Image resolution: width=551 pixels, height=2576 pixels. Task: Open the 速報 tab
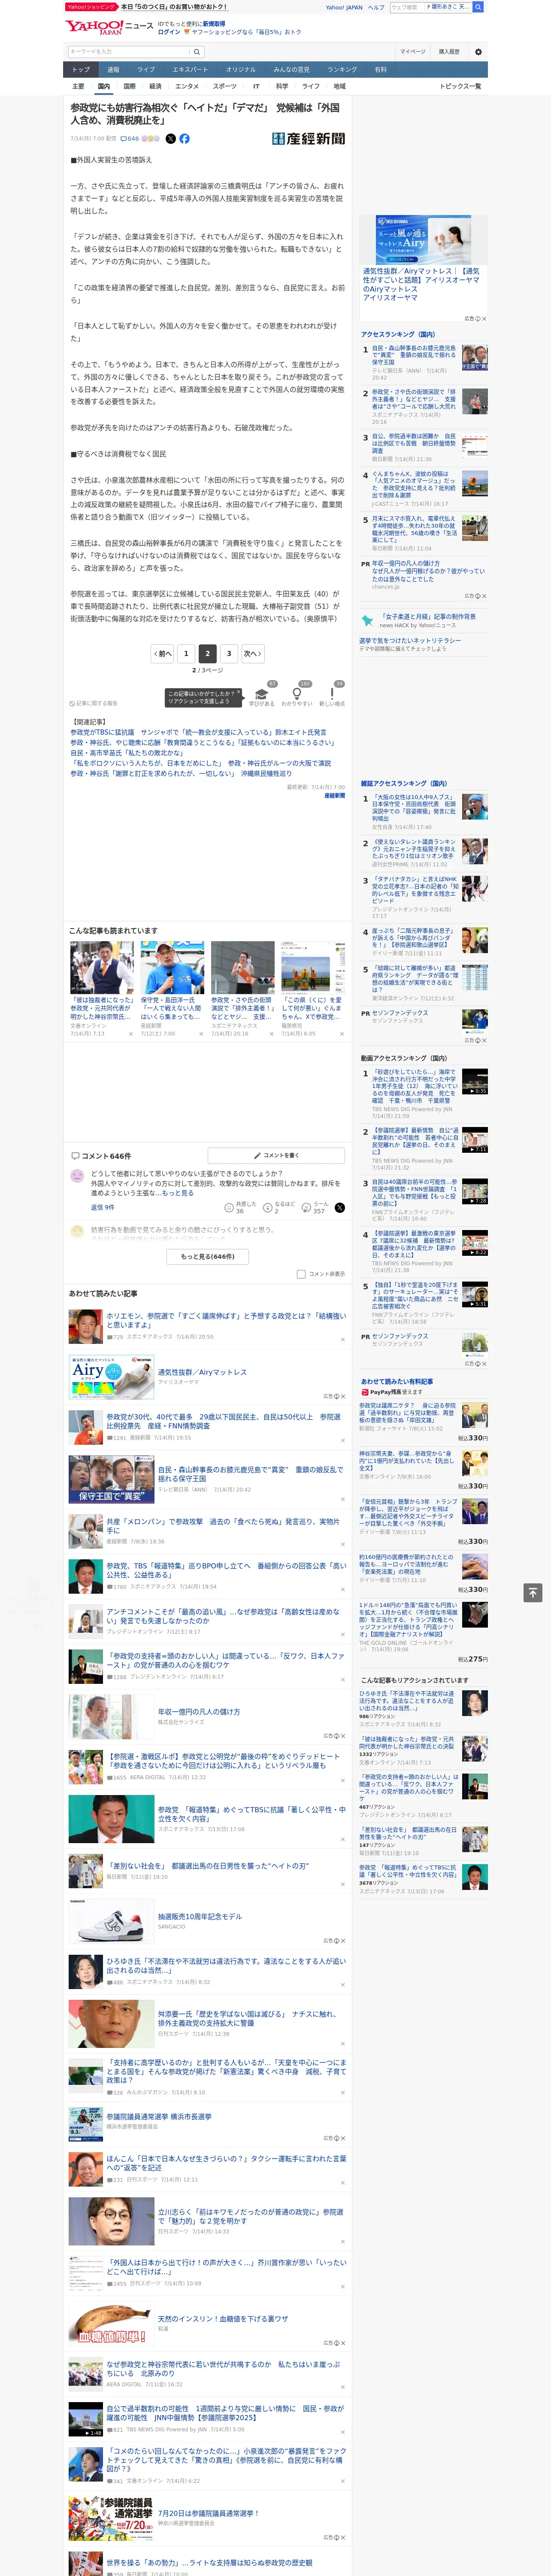click(x=113, y=70)
